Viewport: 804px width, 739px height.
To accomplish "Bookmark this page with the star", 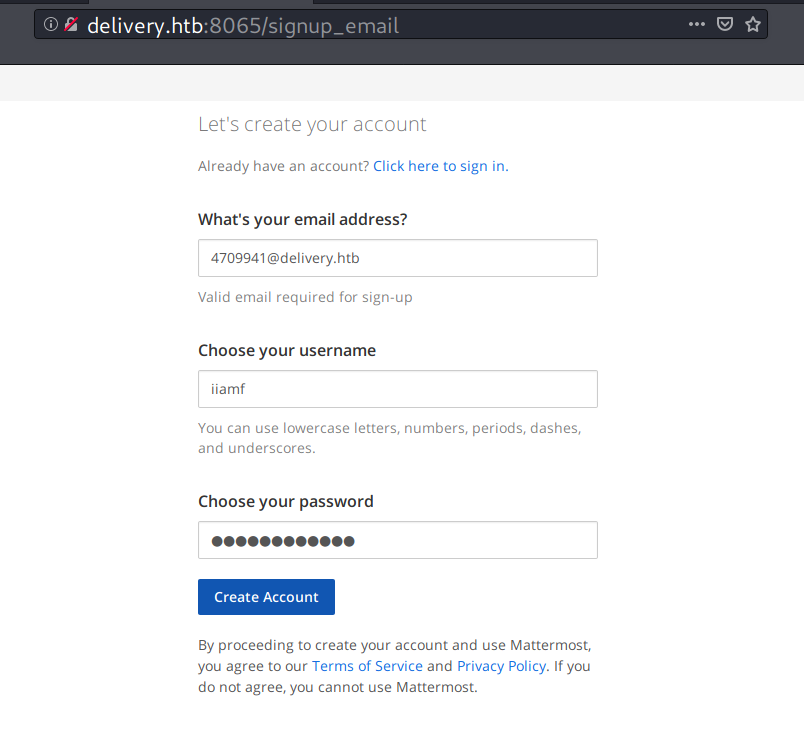I will point(753,24).
